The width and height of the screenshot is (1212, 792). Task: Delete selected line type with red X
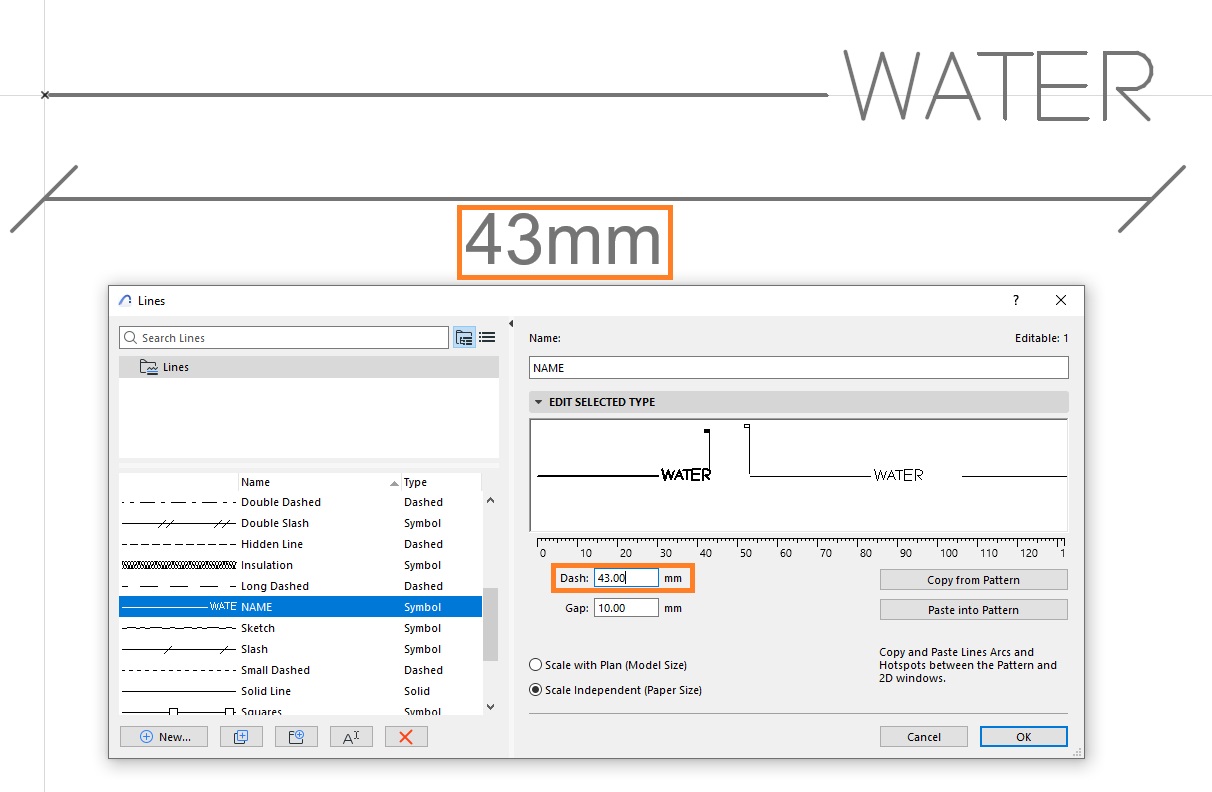pyautogui.click(x=406, y=737)
